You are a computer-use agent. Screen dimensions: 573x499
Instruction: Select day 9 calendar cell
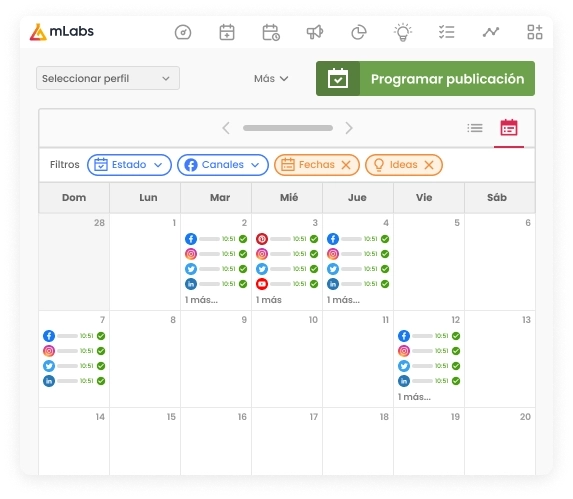click(x=216, y=359)
